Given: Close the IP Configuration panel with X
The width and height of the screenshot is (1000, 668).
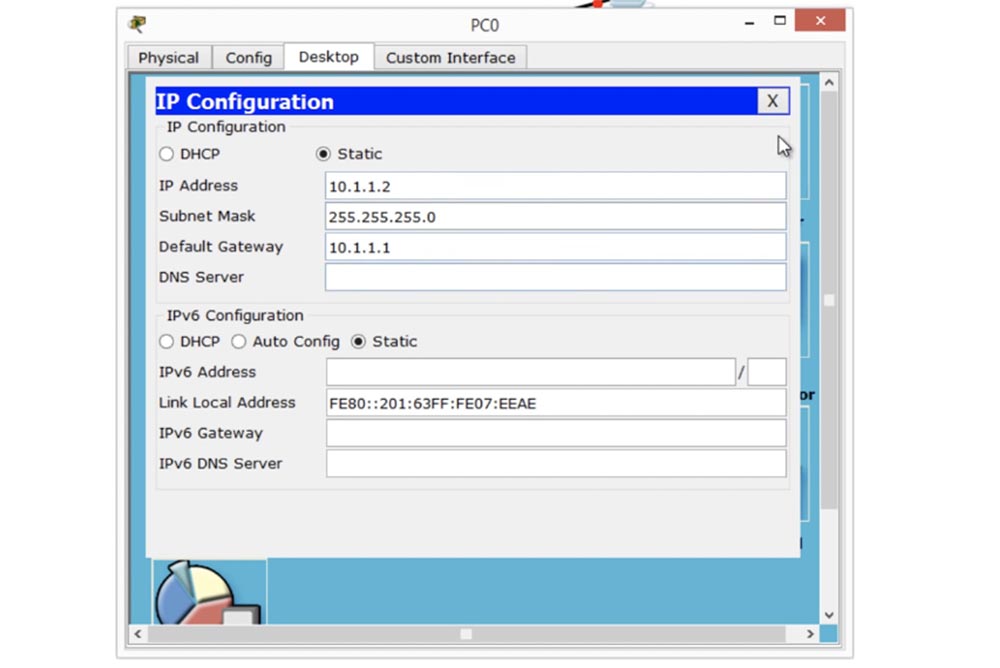Looking at the screenshot, I should coord(772,101).
